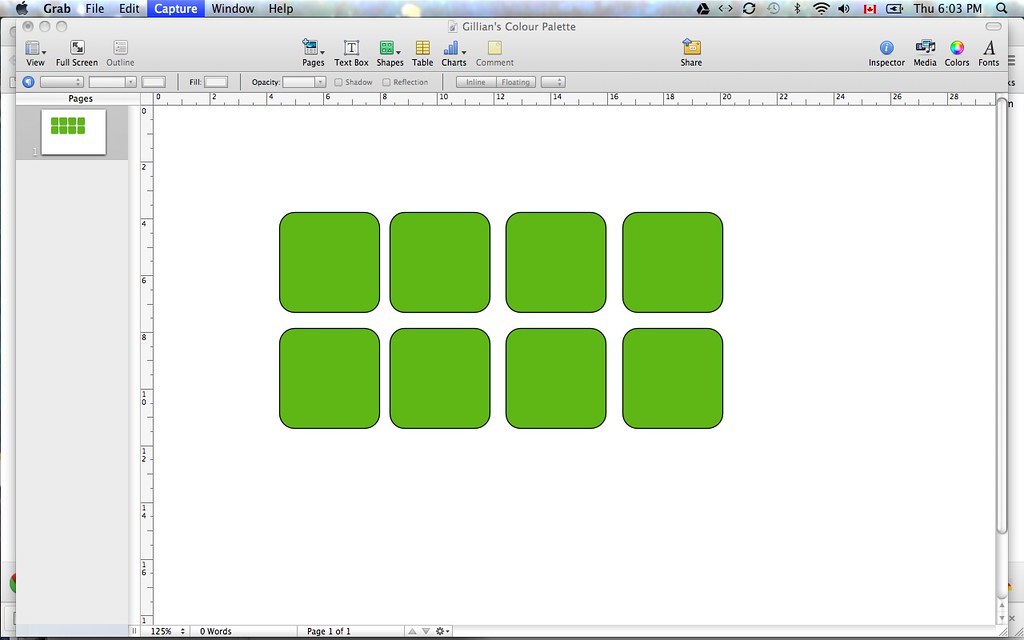The image size is (1024, 640).
Task: Select the Inline placement button
Action: tap(476, 82)
